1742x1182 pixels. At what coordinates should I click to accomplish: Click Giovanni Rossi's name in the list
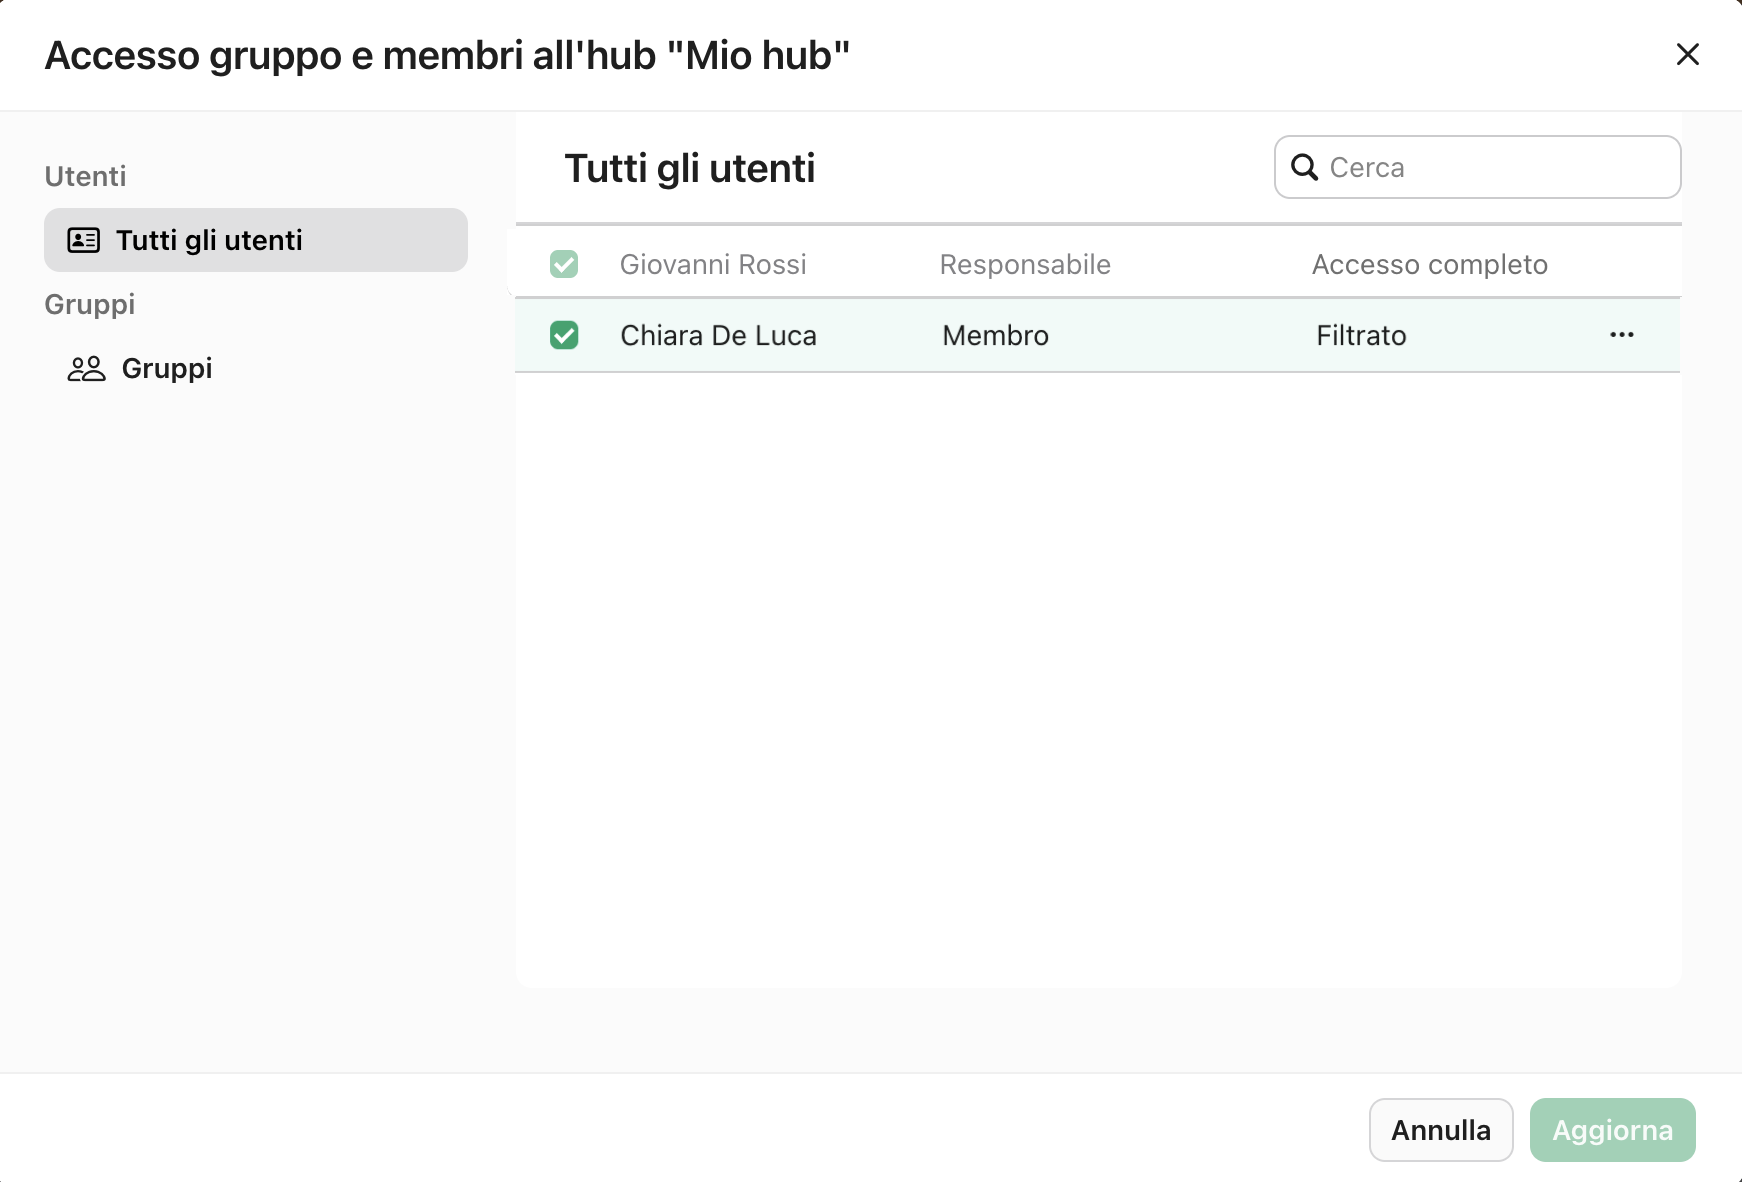coord(714,264)
